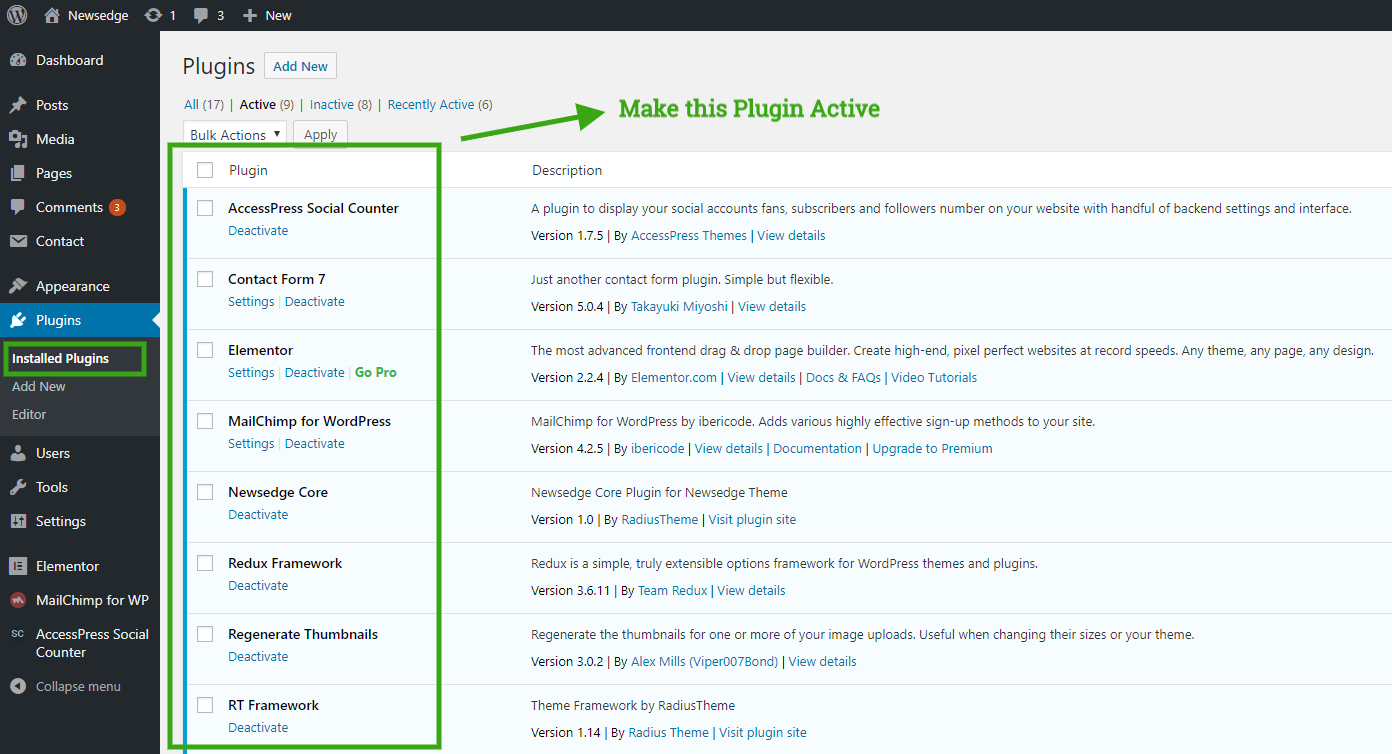
Task: Click the Pages icon in sidebar
Action: click(x=18, y=173)
